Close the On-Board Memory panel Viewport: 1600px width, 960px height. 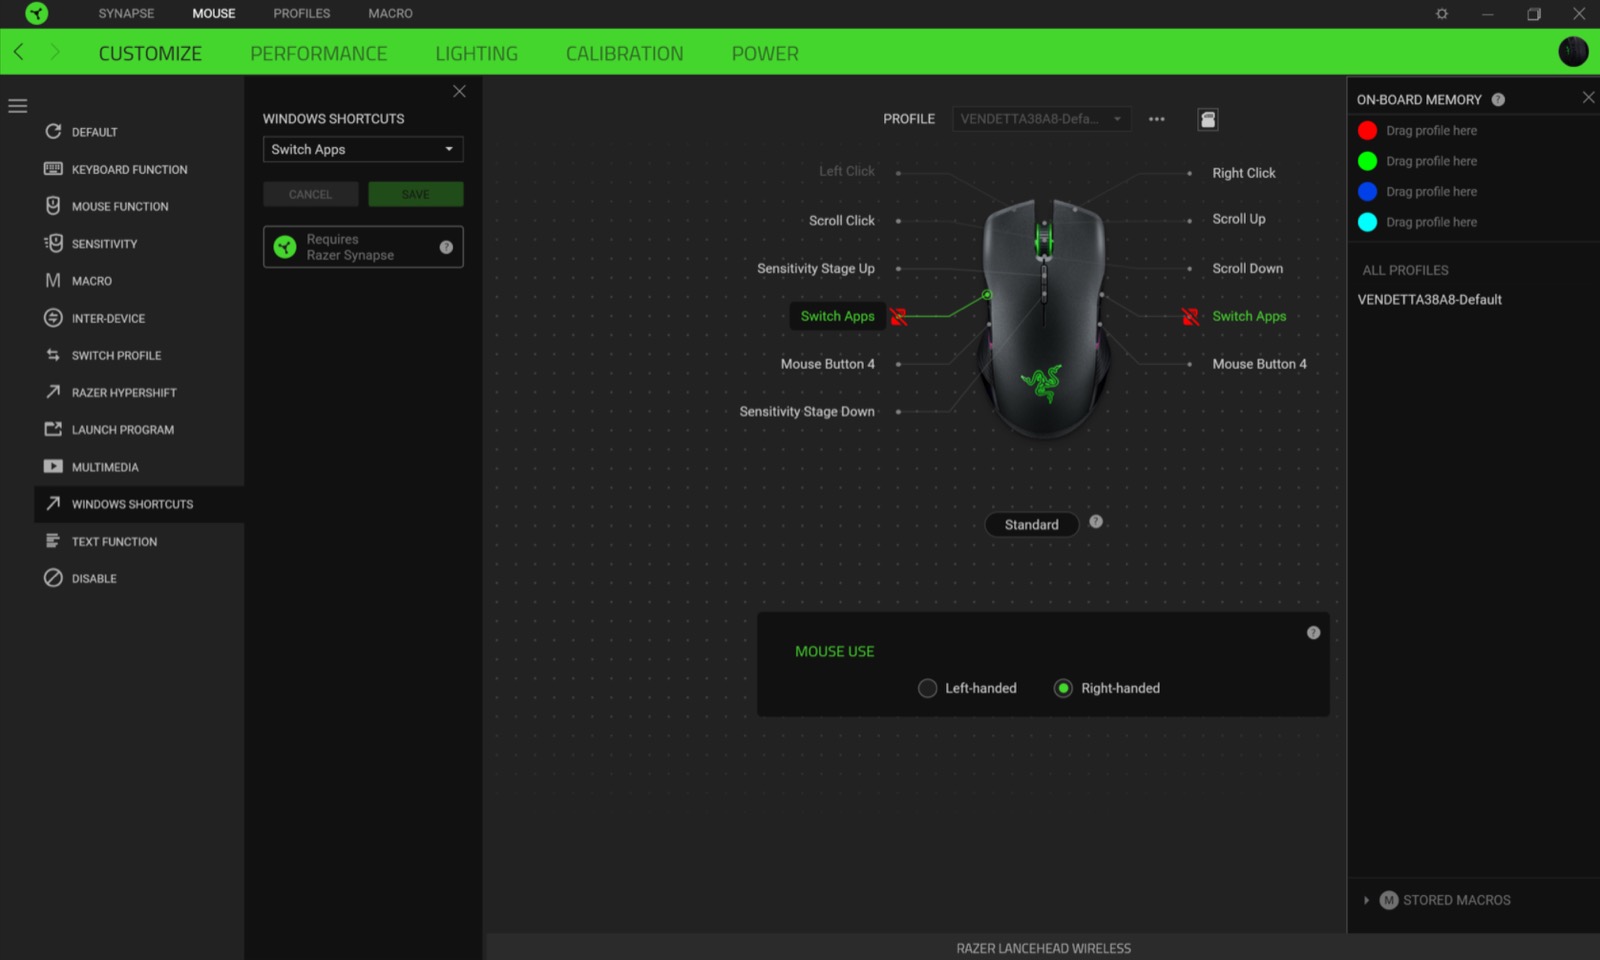pos(1588,97)
